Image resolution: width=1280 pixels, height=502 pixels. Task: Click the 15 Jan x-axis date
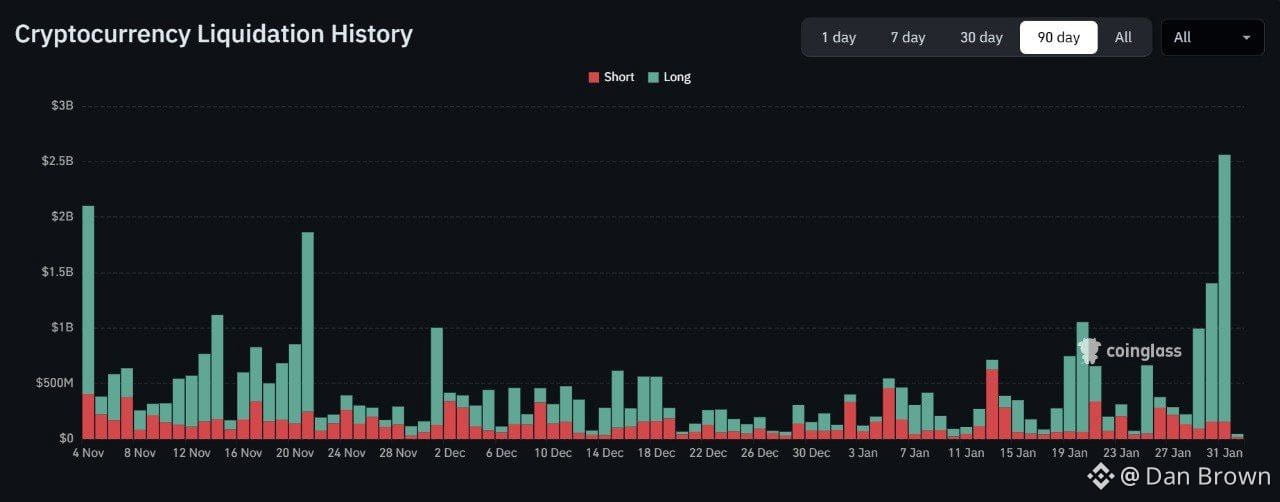coord(1018,453)
